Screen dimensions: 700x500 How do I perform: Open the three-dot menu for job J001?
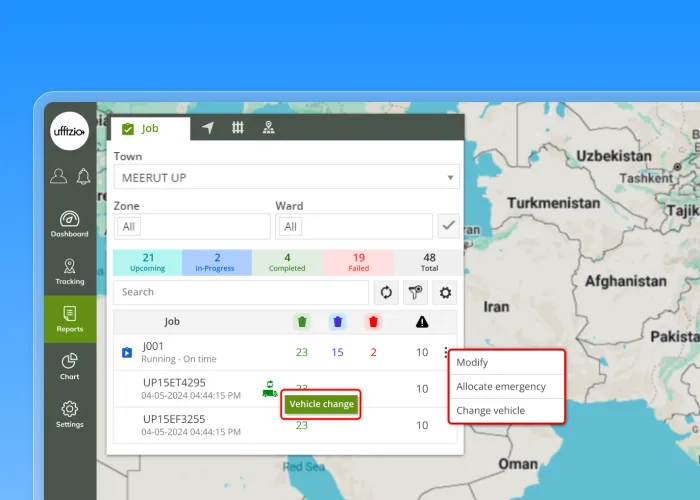point(445,352)
